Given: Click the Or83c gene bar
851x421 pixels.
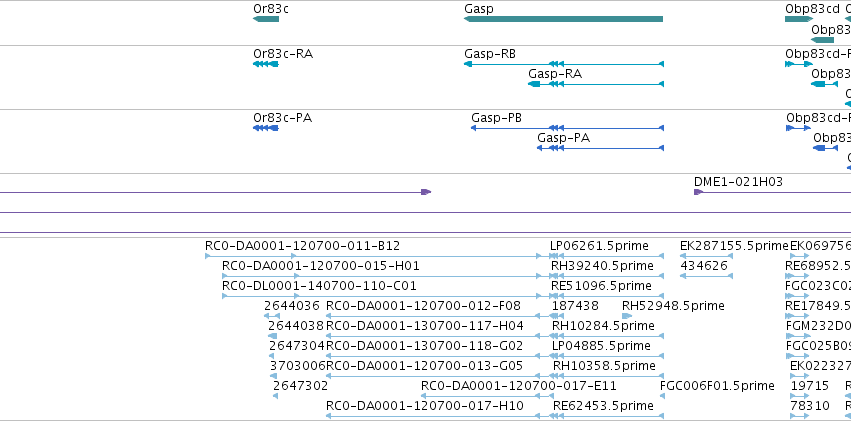Looking at the screenshot, I should pyautogui.click(x=266, y=19).
